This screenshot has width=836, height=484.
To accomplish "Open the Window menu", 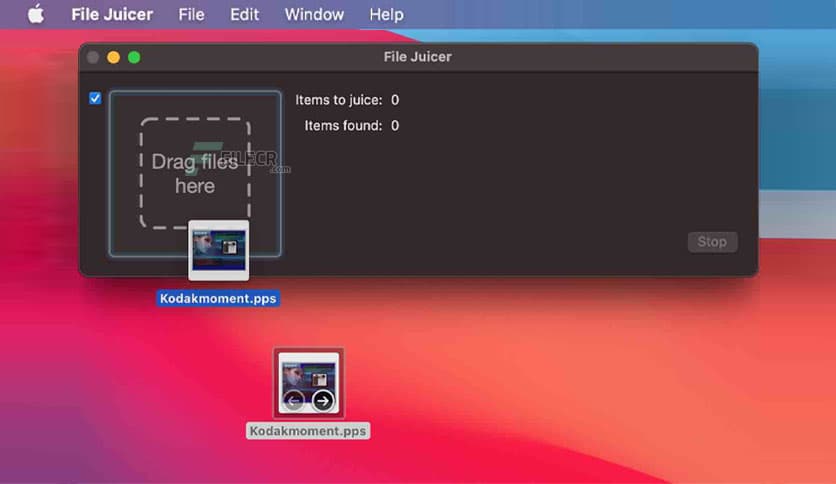I will 314,14.
